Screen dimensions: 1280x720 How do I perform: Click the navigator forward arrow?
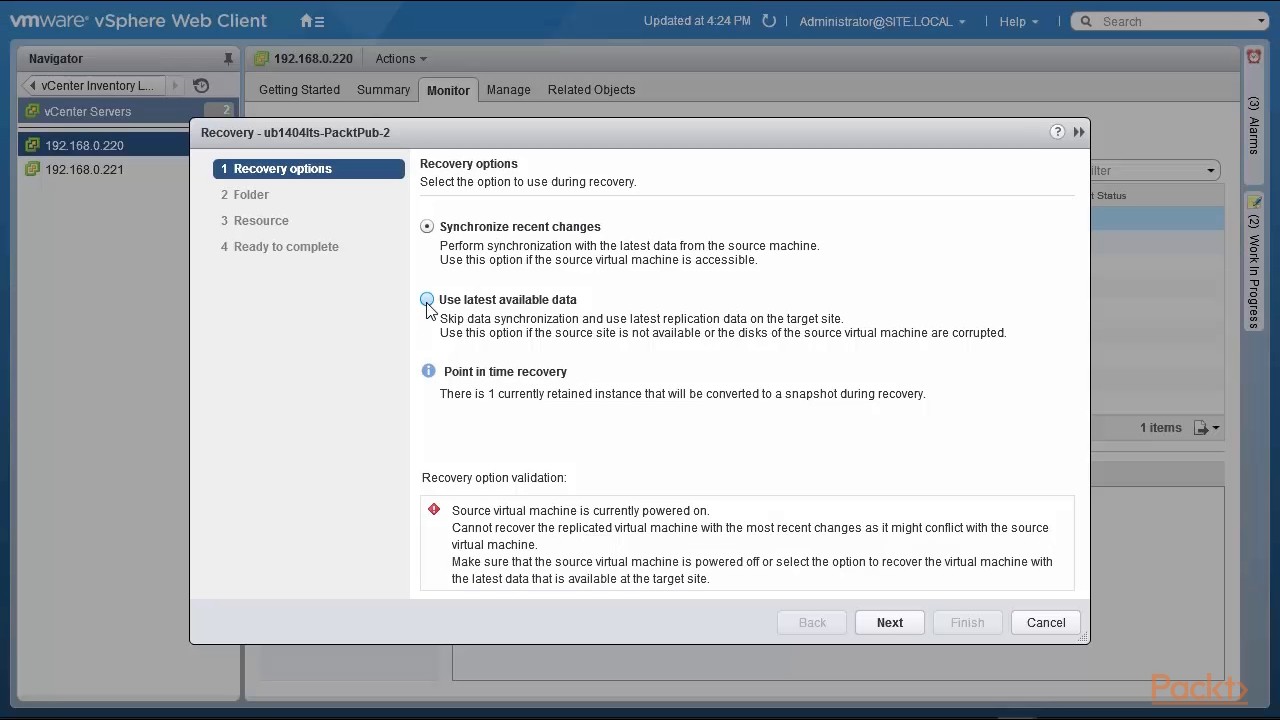(x=175, y=86)
